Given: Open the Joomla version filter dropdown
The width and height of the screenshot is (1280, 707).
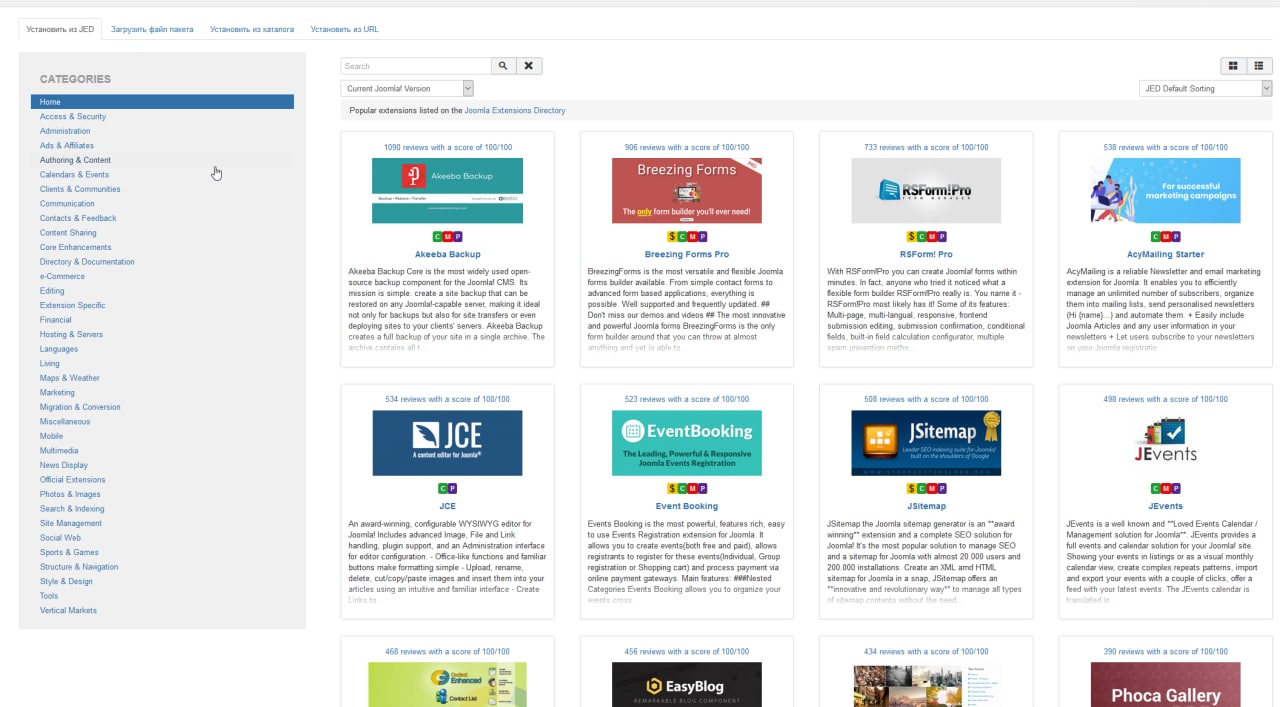Looking at the screenshot, I should [x=408, y=88].
